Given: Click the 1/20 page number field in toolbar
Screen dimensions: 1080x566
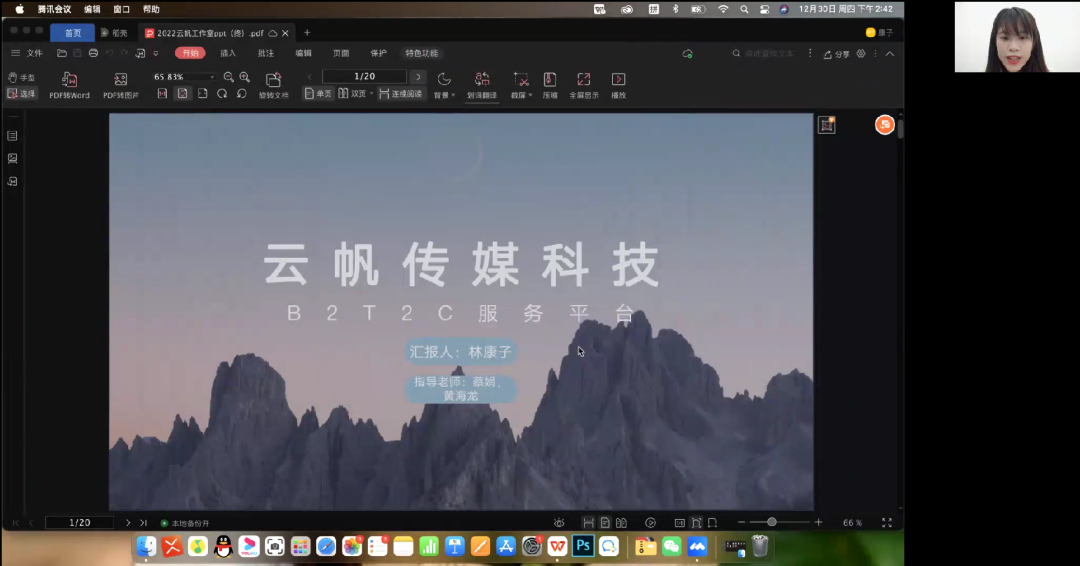Looking at the screenshot, I should pos(364,77).
